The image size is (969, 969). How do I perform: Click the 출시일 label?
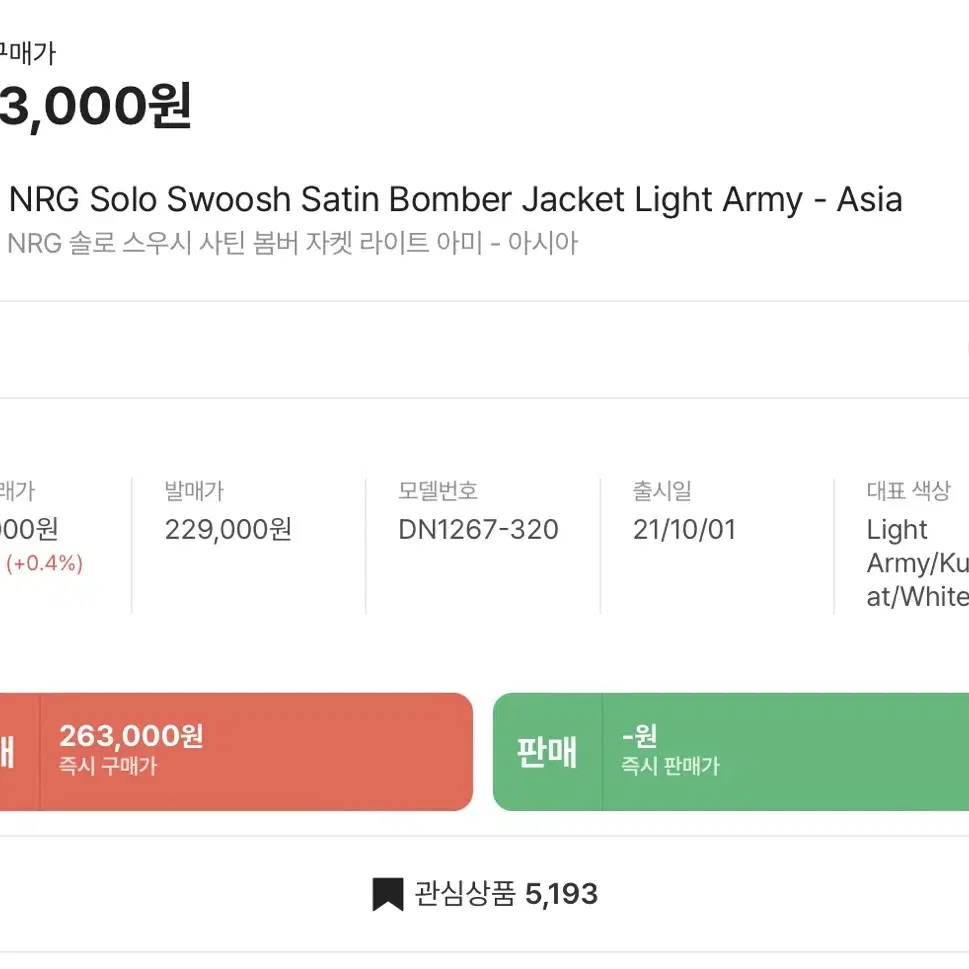tap(662, 491)
